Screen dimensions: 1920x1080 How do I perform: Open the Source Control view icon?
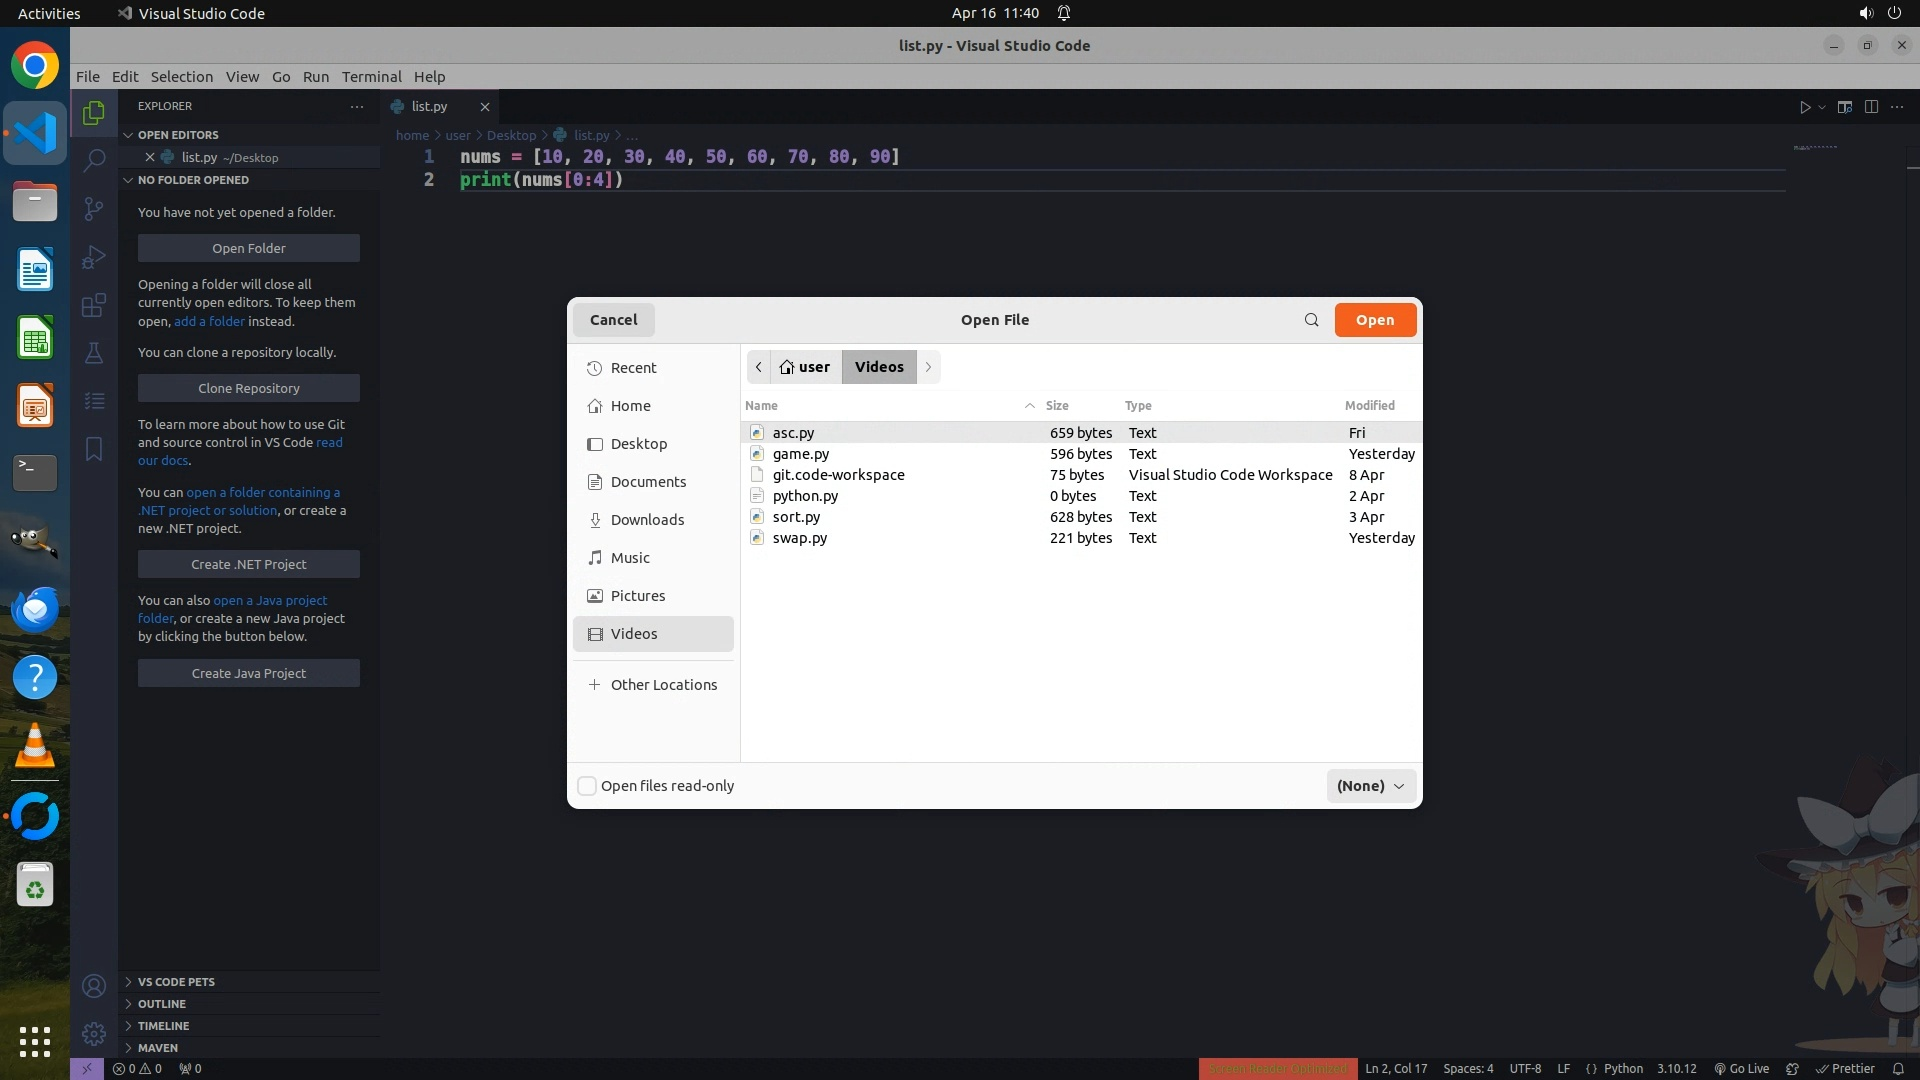(94, 208)
